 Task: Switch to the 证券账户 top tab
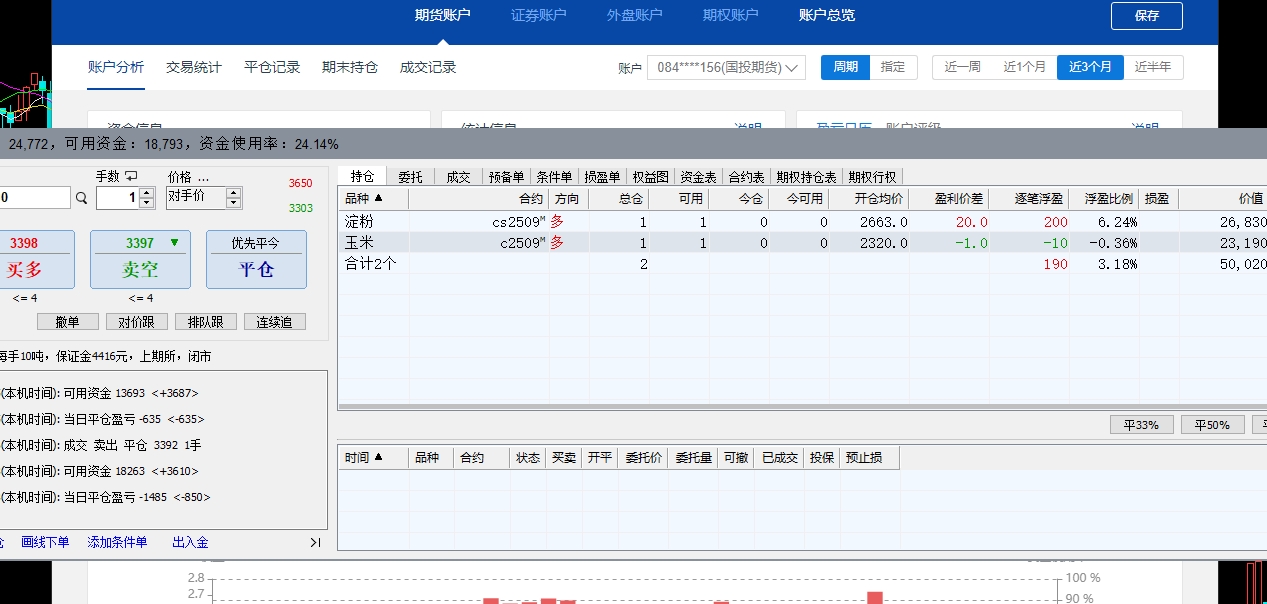538,15
